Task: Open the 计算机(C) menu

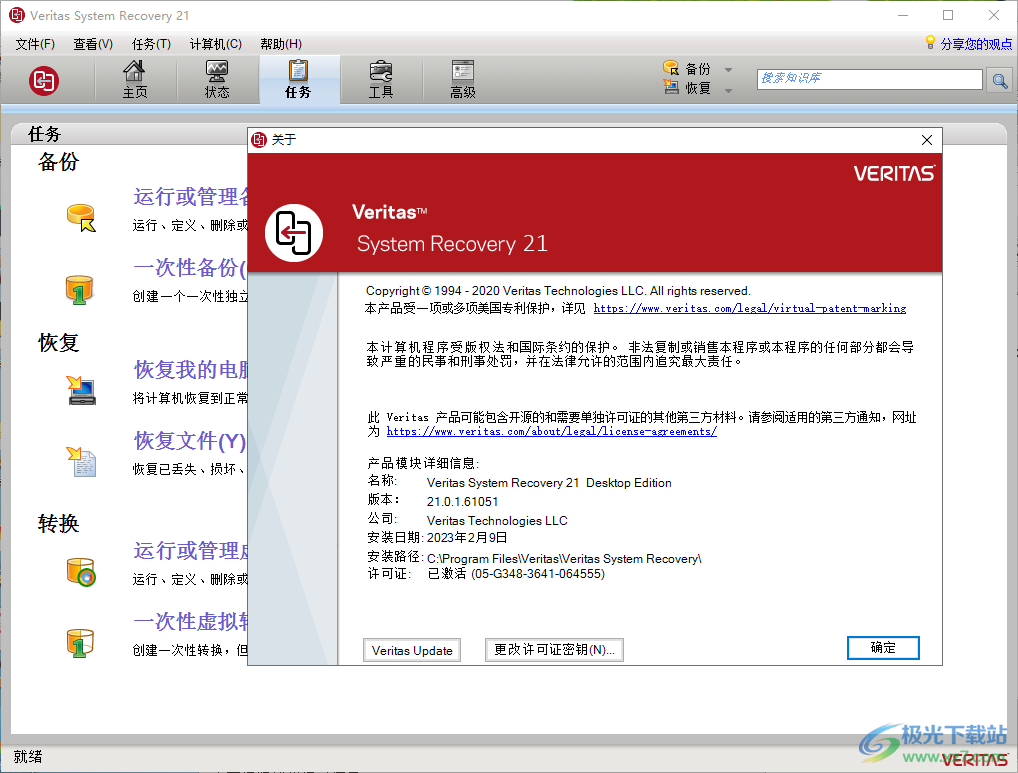Action: click(218, 43)
